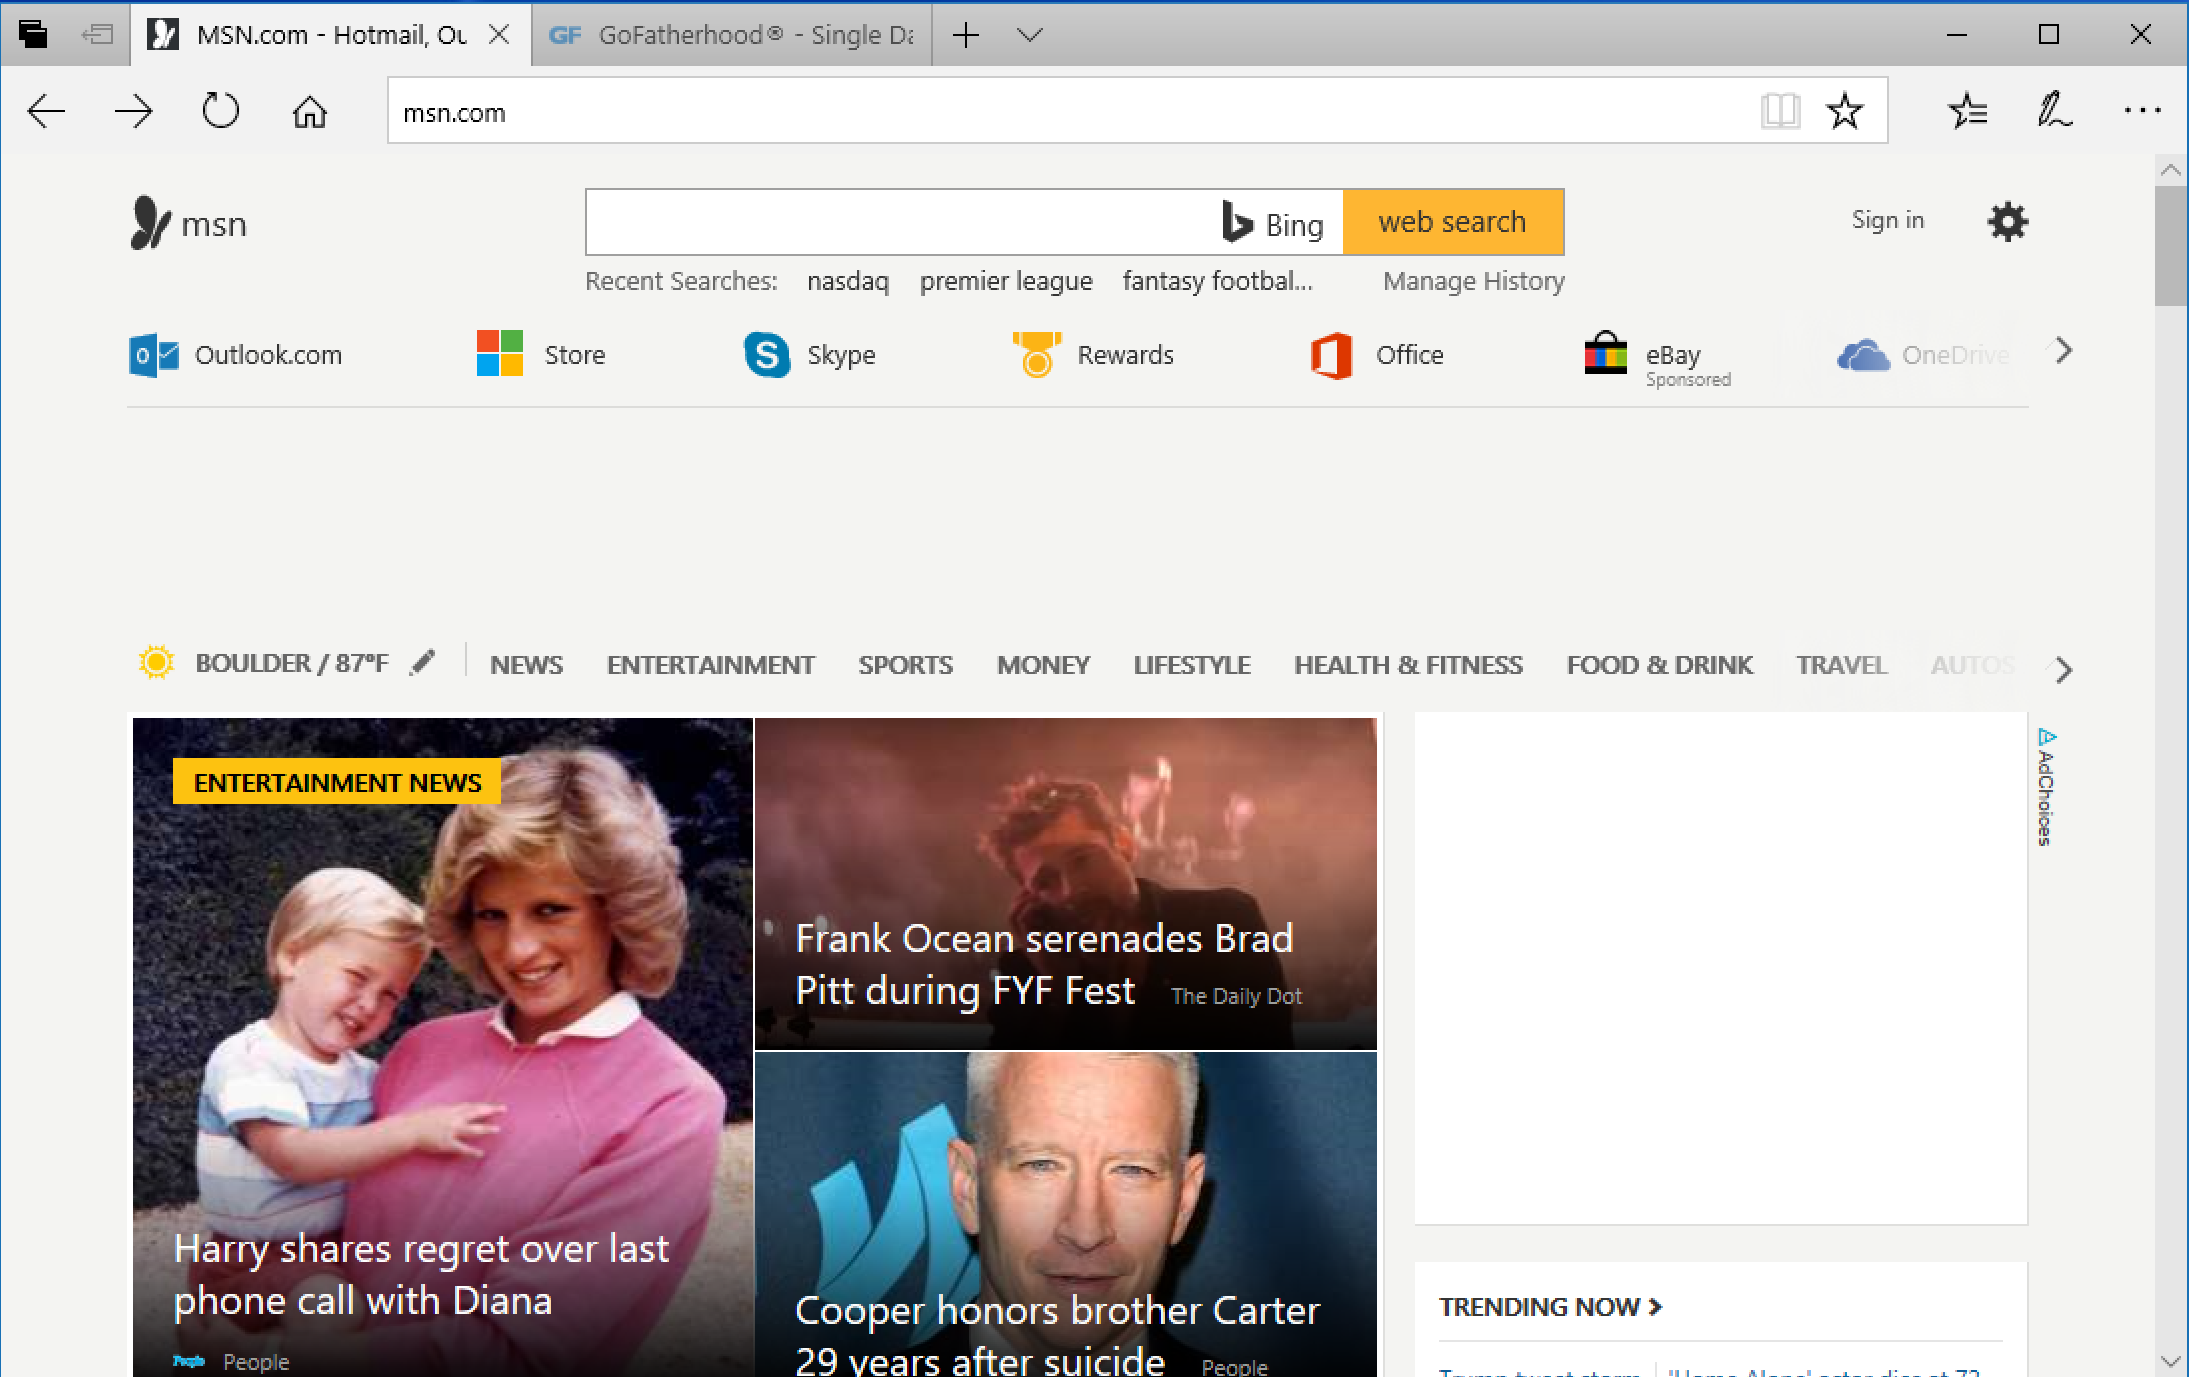Viewport: 2189px width, 1377px height.
Task: Open the Favorites hub
Action: (1967, 111)
